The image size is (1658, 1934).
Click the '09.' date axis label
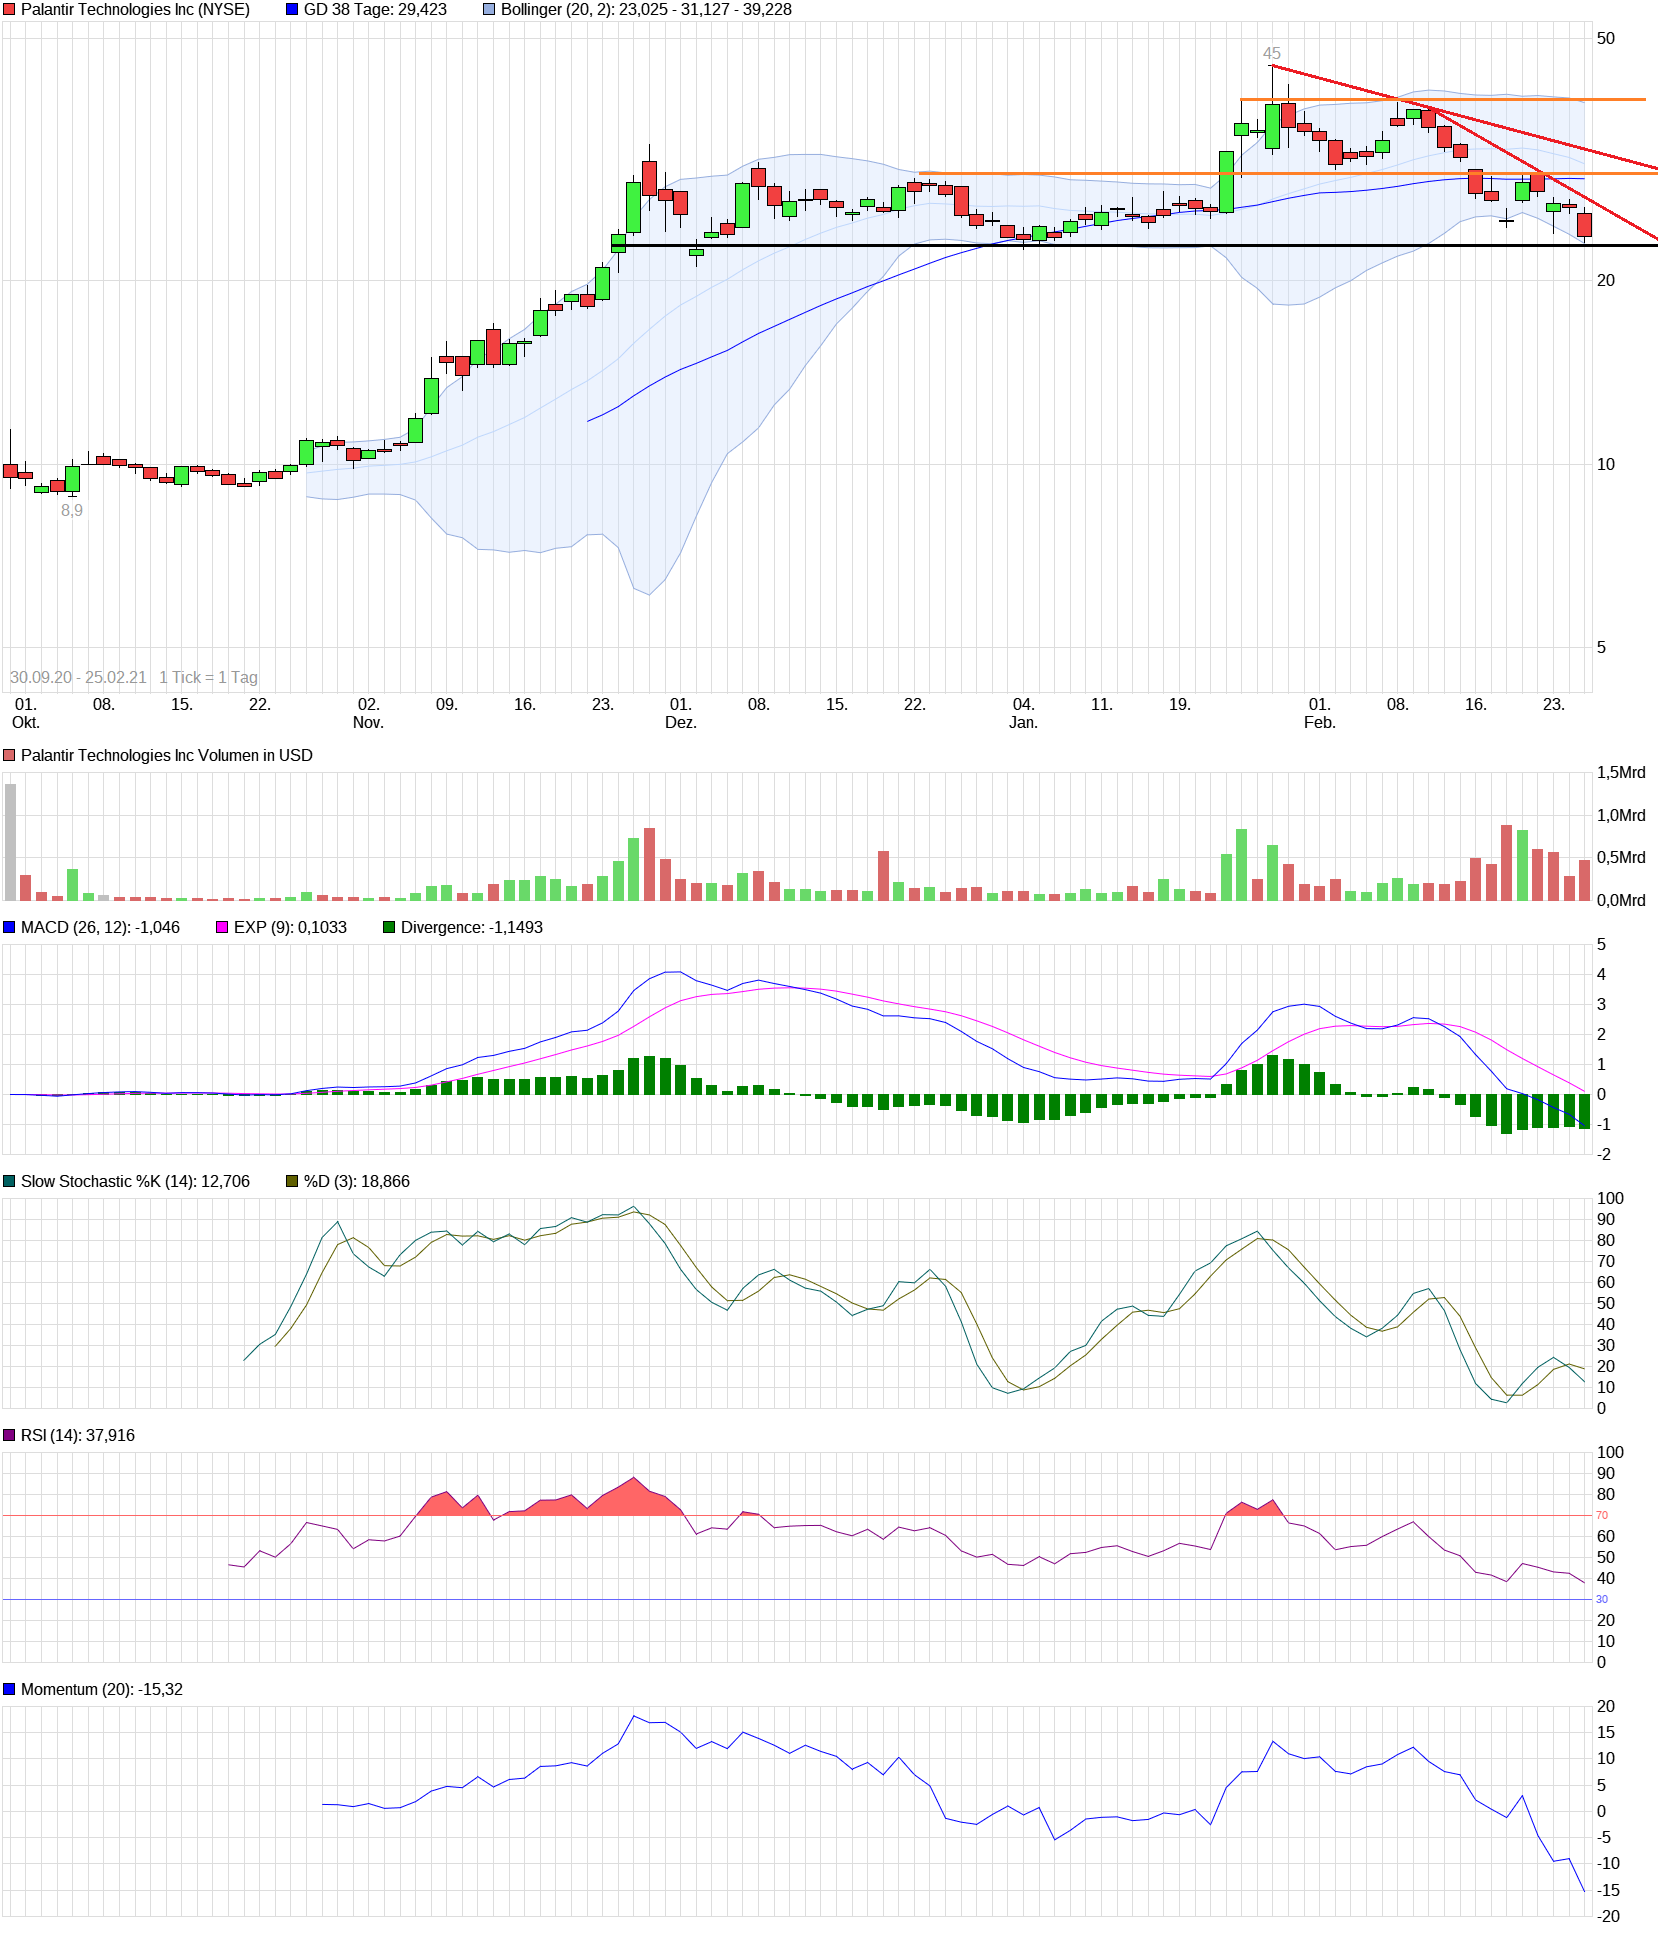447,705
